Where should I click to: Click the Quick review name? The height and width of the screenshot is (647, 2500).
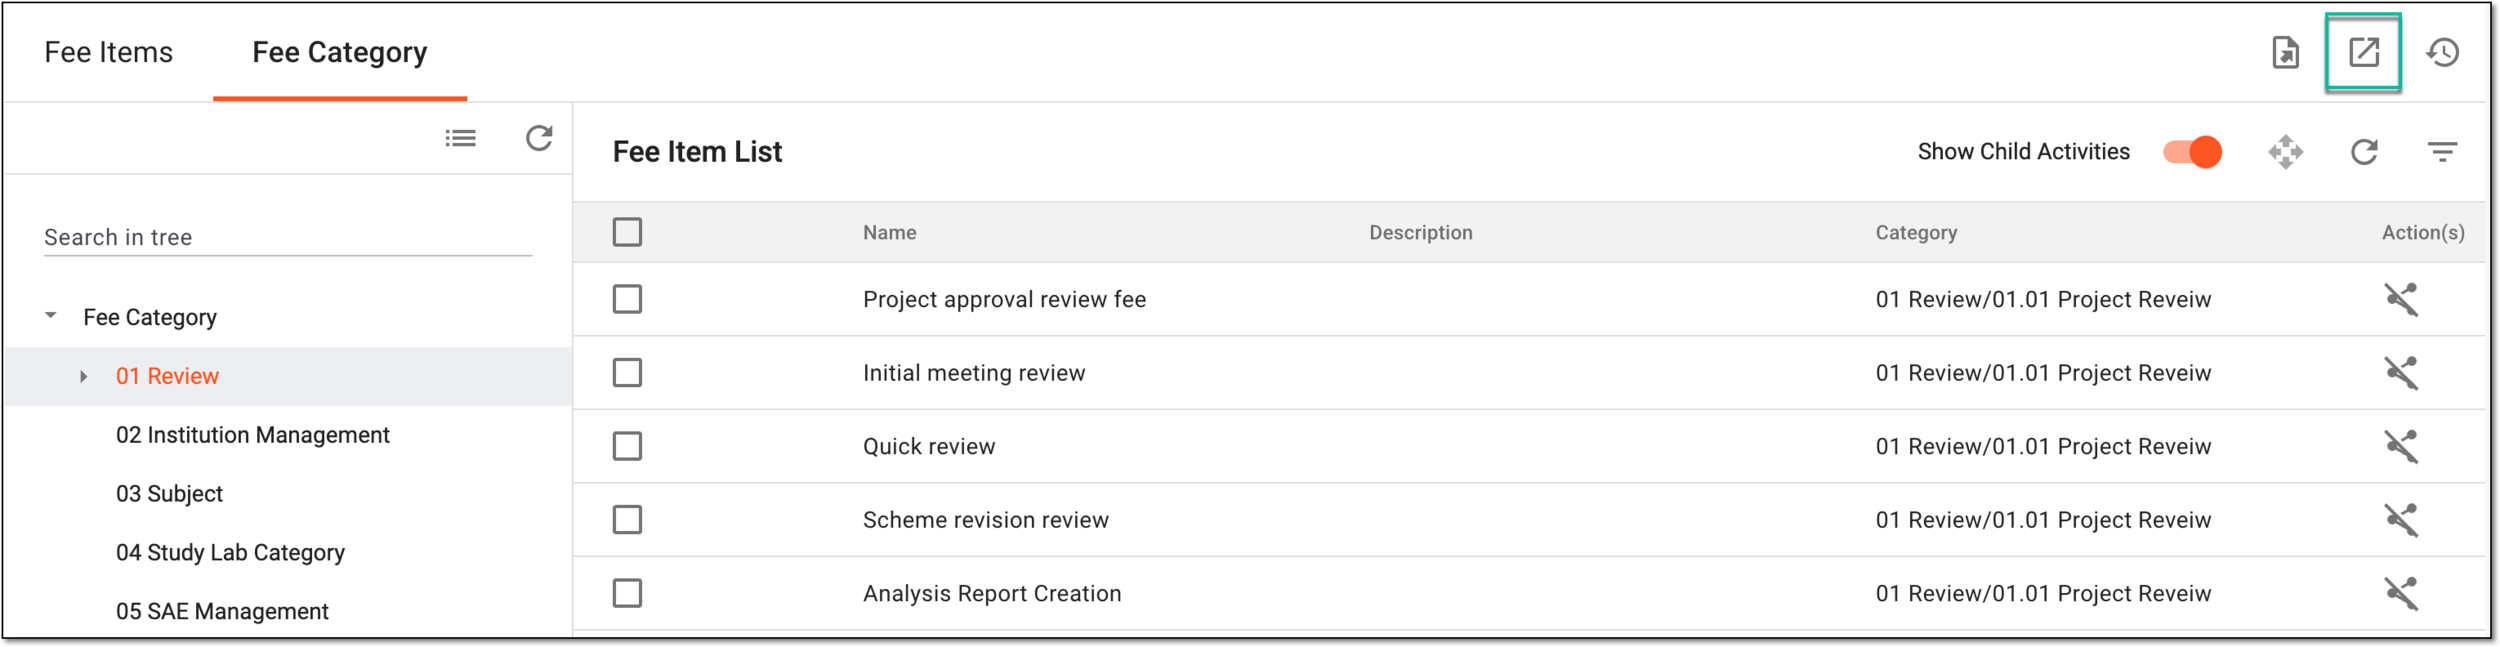[x=929, y=446]
